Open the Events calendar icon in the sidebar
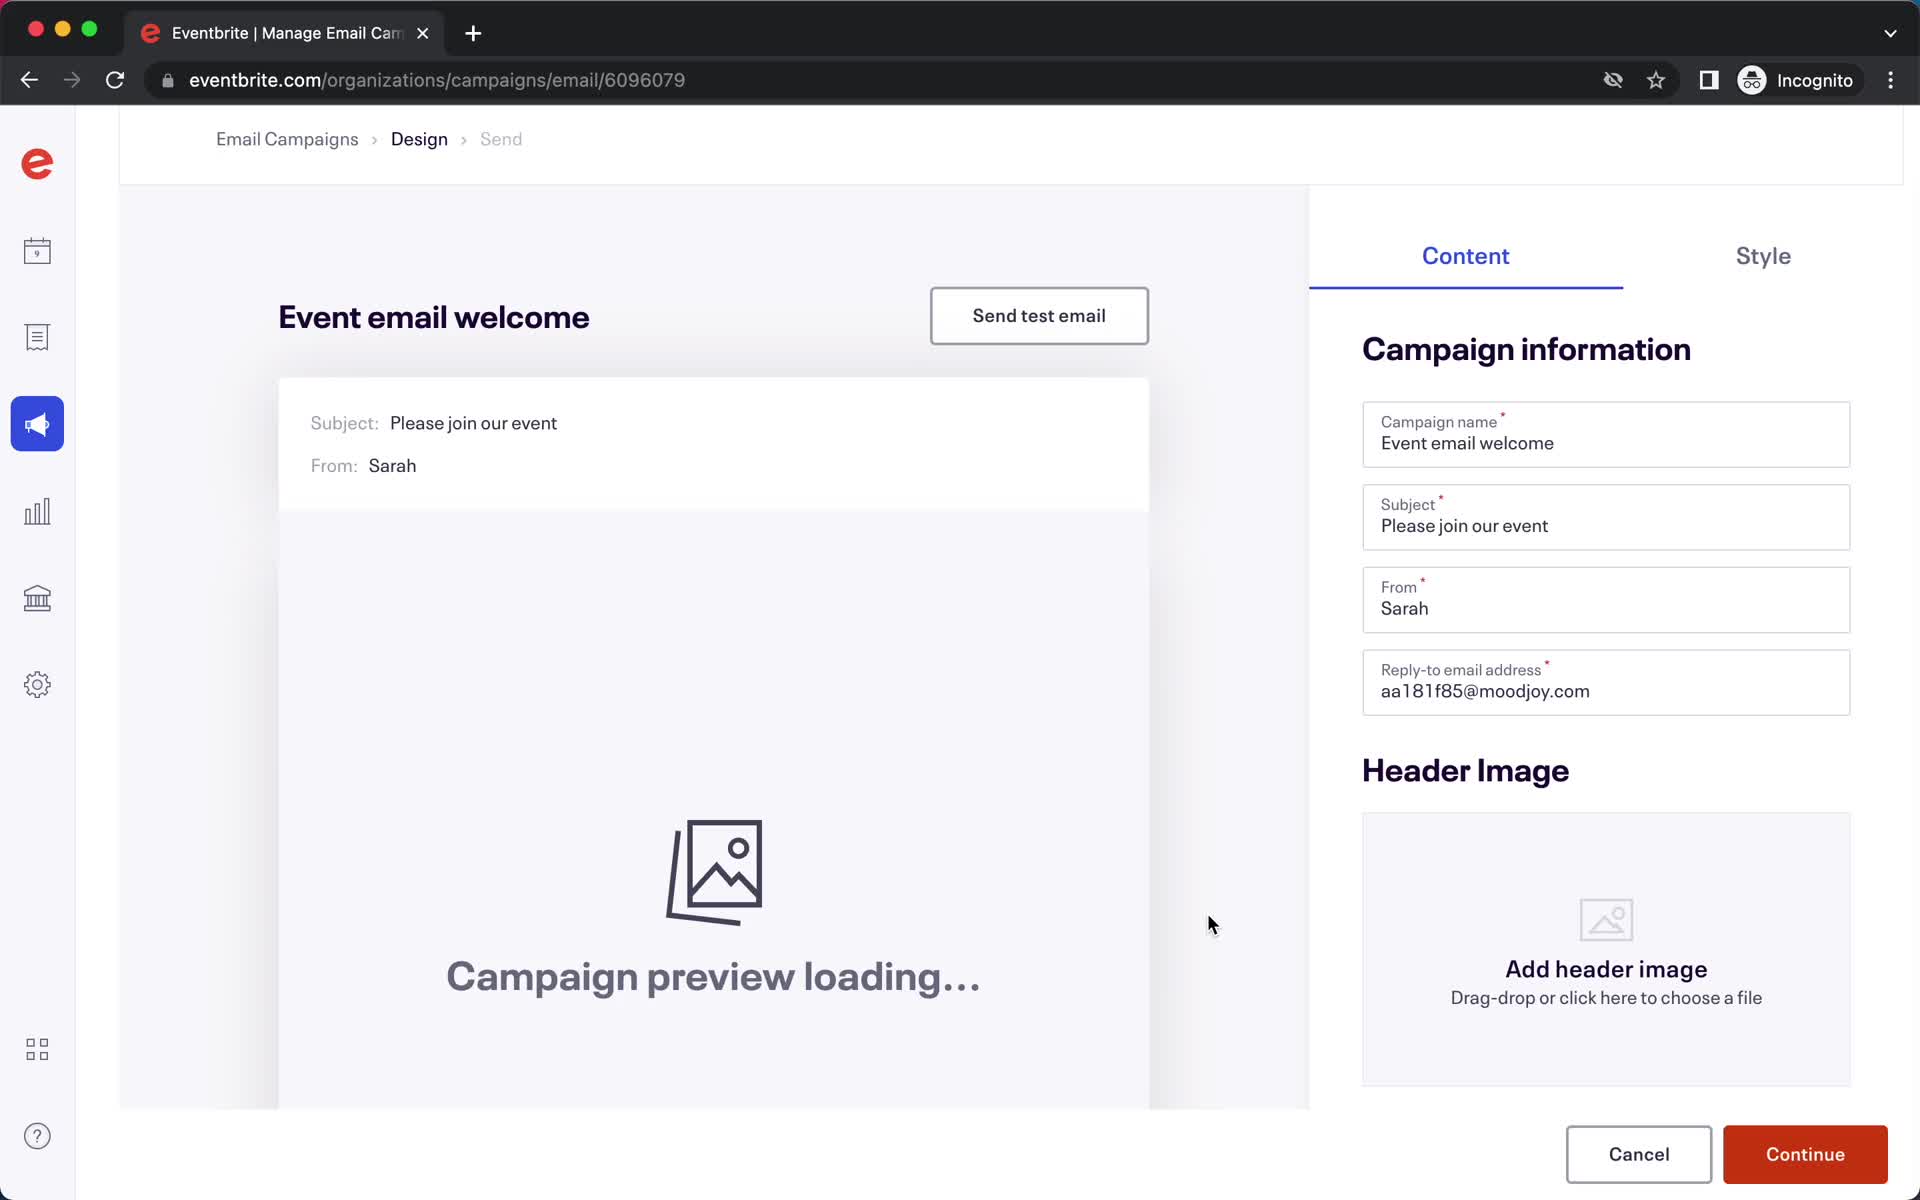The height and width of the screenshot is (1200, 1920). [37, 251]
